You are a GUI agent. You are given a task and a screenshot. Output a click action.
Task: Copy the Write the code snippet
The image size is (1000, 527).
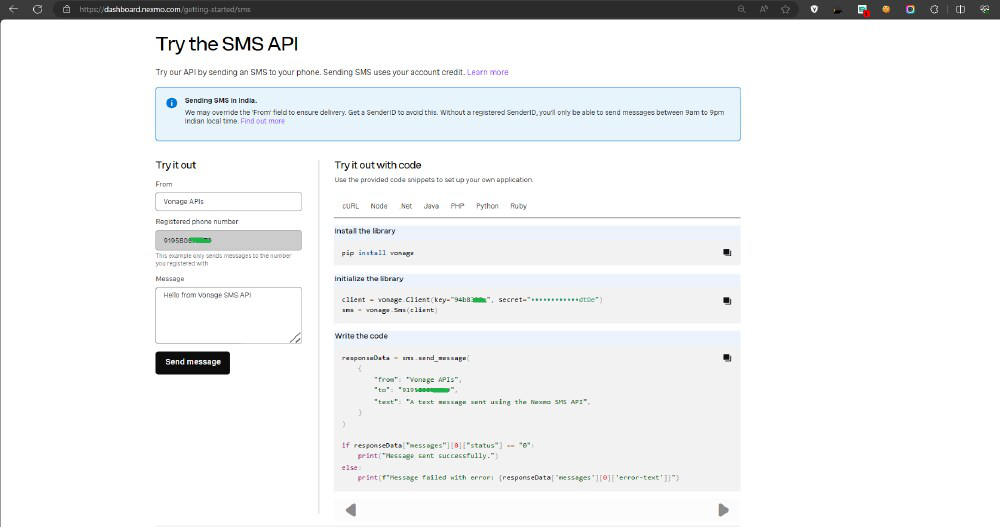(x=727, y=358)
